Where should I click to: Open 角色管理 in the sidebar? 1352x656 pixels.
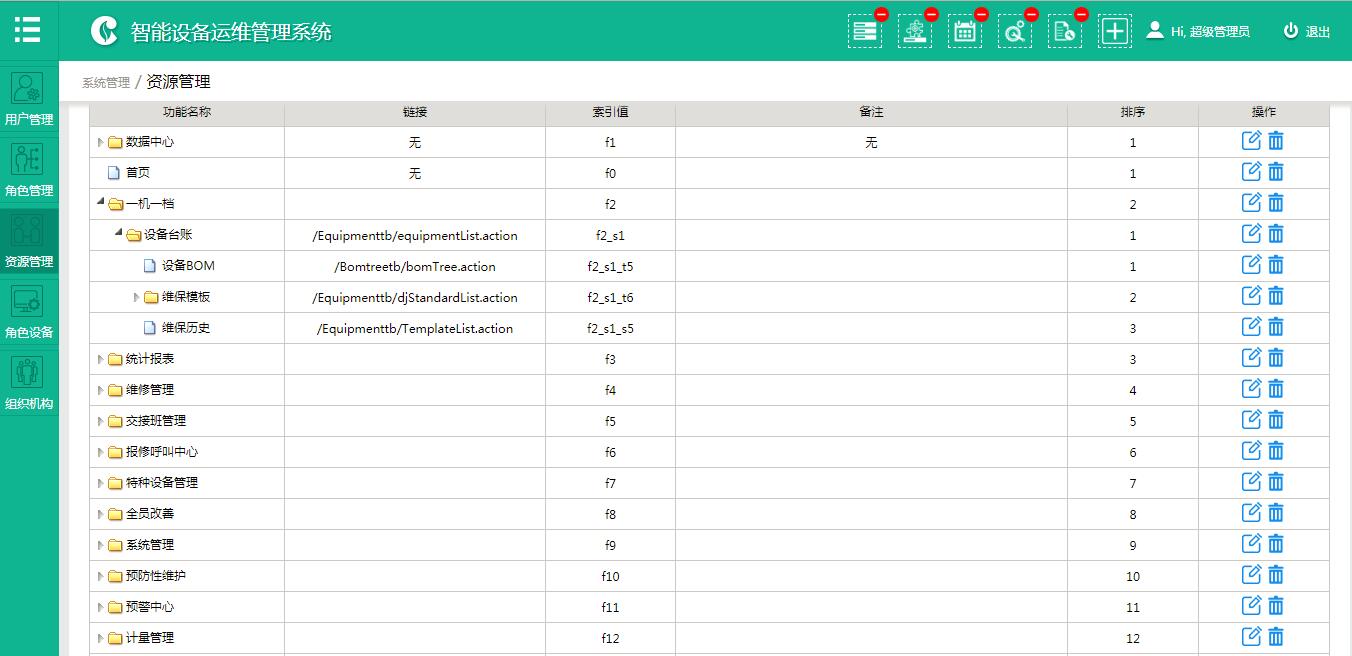[x=29, y=170]
